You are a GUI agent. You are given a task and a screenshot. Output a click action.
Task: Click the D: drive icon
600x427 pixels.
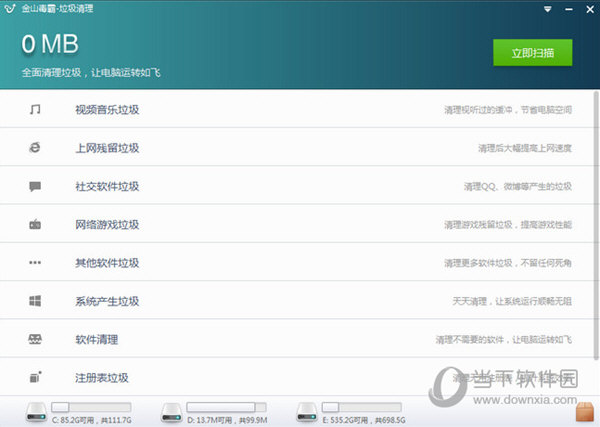(x=171, y=411)
